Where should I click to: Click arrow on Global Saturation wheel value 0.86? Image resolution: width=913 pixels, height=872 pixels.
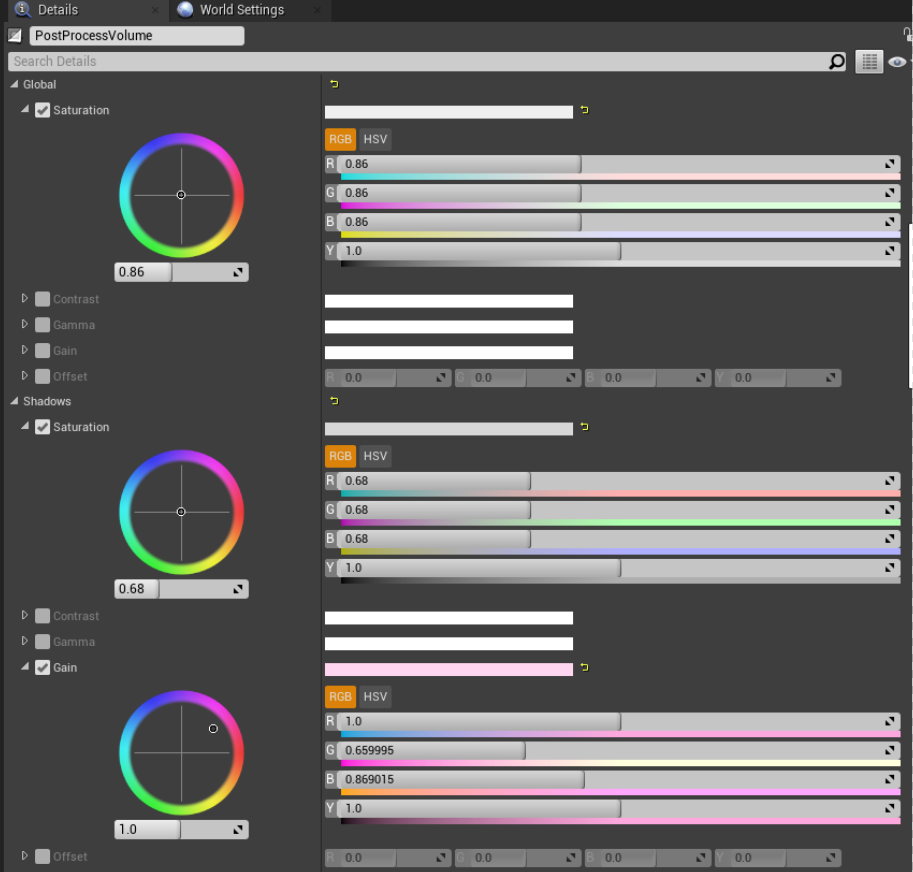(x=238, y=272)
